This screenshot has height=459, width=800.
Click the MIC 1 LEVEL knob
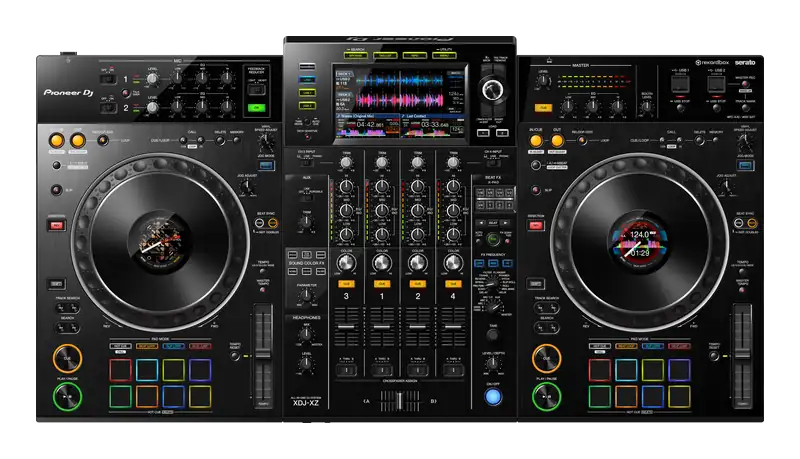(152, 79)
